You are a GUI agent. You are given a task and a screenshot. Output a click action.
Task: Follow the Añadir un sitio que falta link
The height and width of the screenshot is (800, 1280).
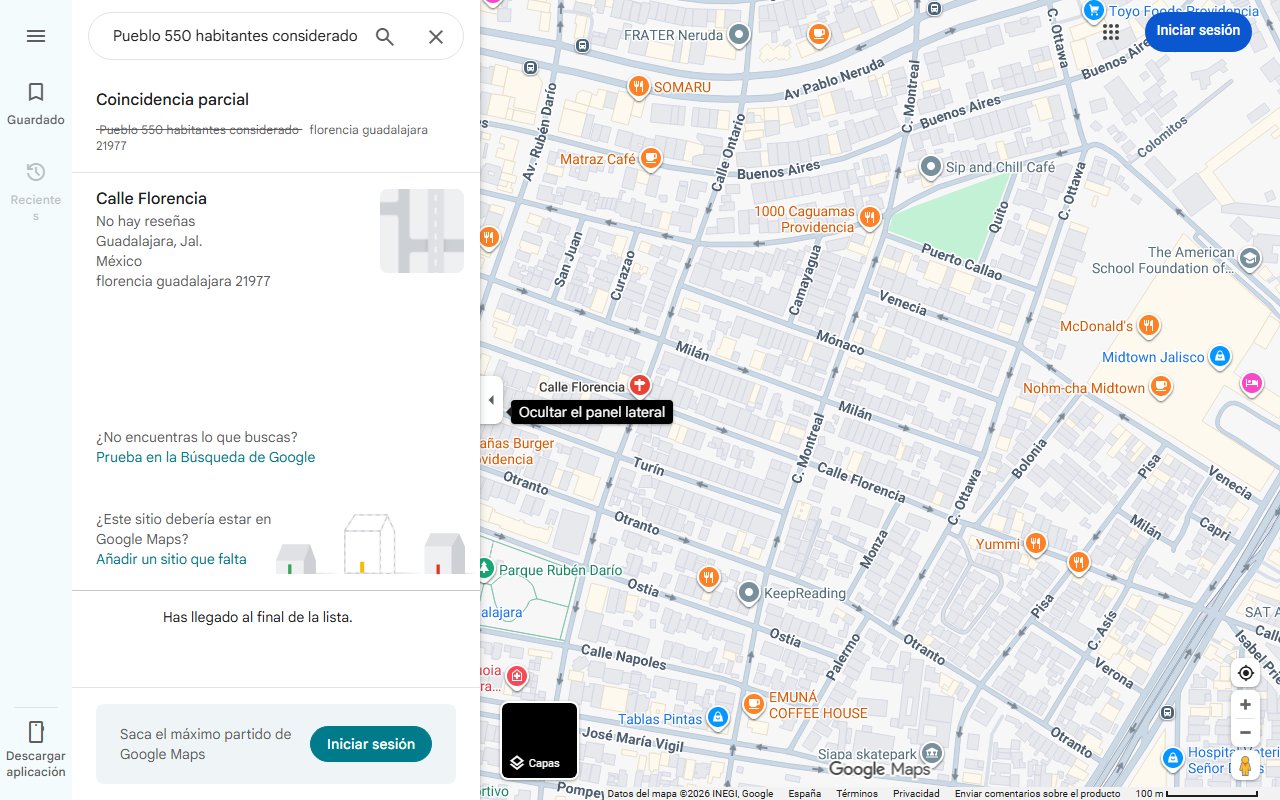pyautogui.click(x=171, y=559)
